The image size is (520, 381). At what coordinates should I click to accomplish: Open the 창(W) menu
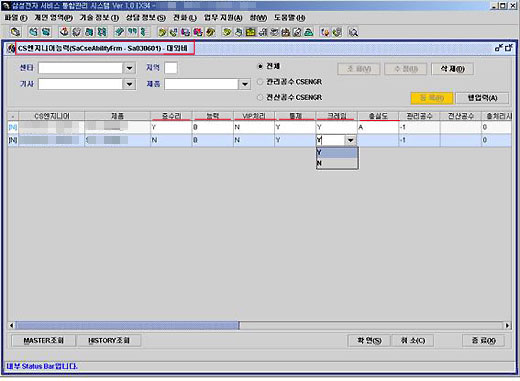click(258, 18)
